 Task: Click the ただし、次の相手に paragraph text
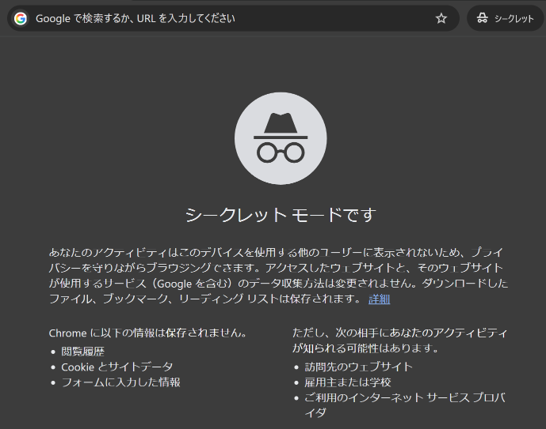tap(400, 340)
